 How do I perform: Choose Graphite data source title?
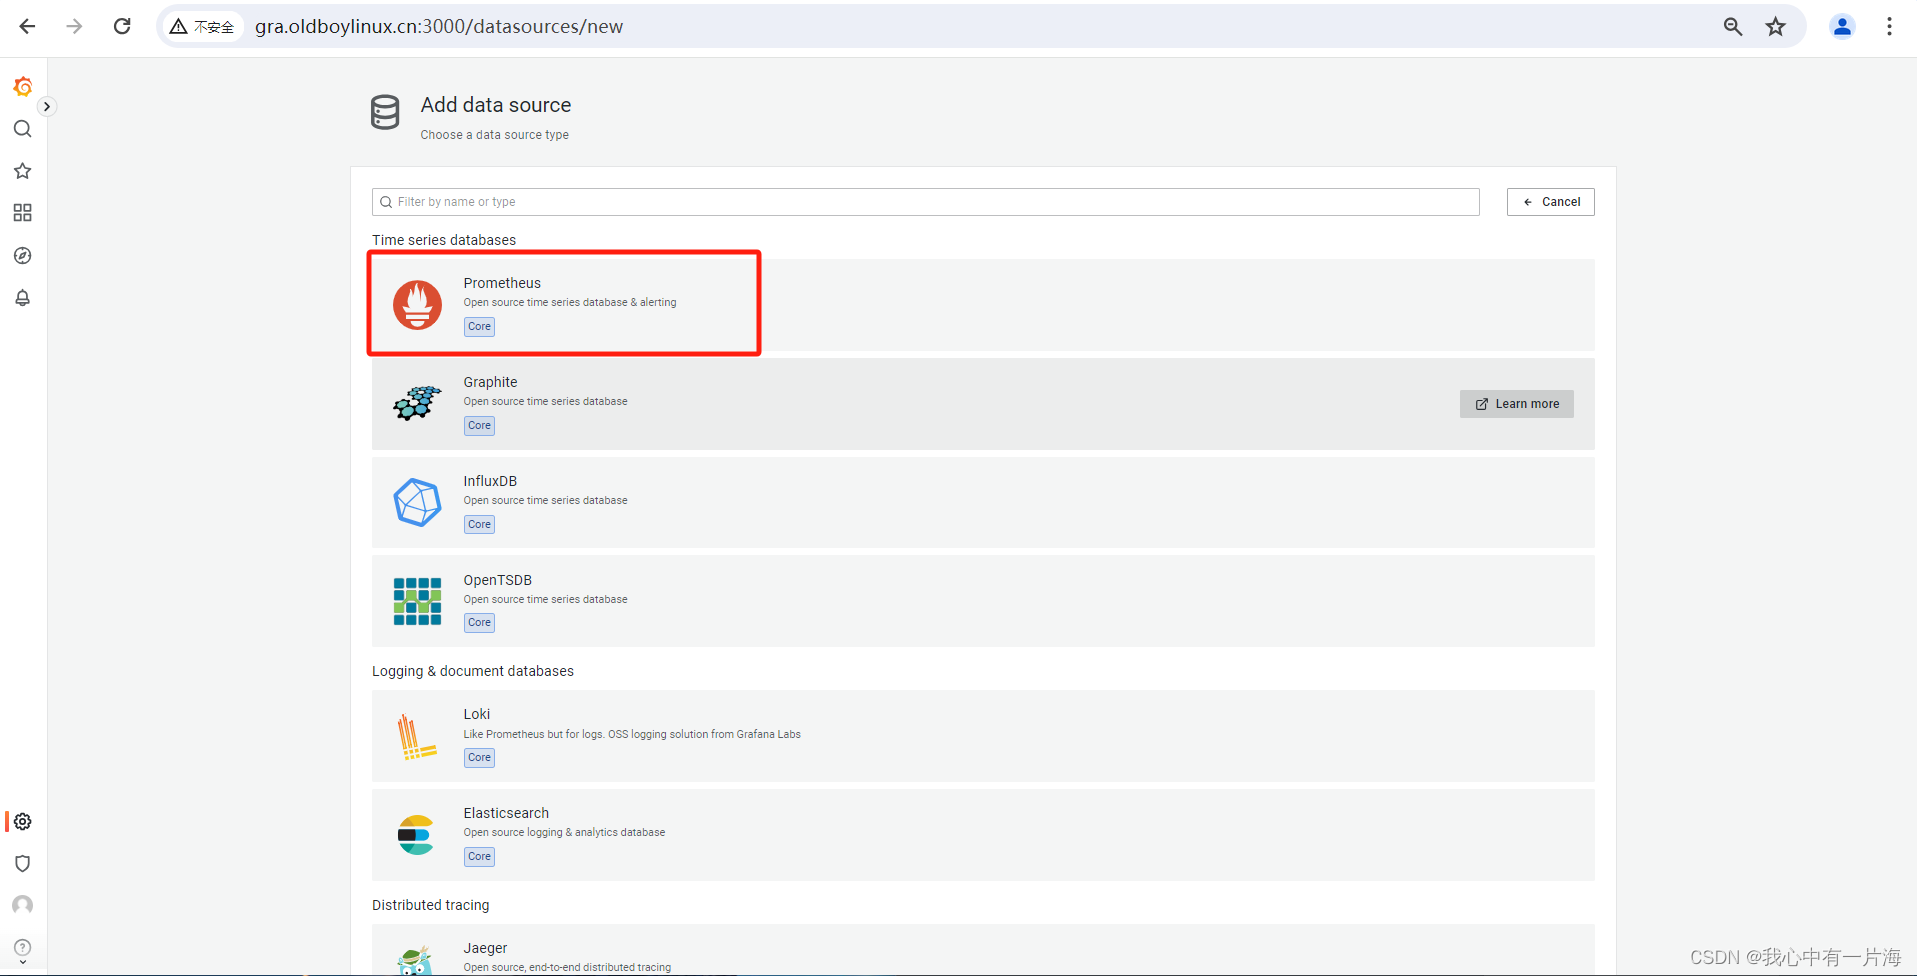click(490, 382)
